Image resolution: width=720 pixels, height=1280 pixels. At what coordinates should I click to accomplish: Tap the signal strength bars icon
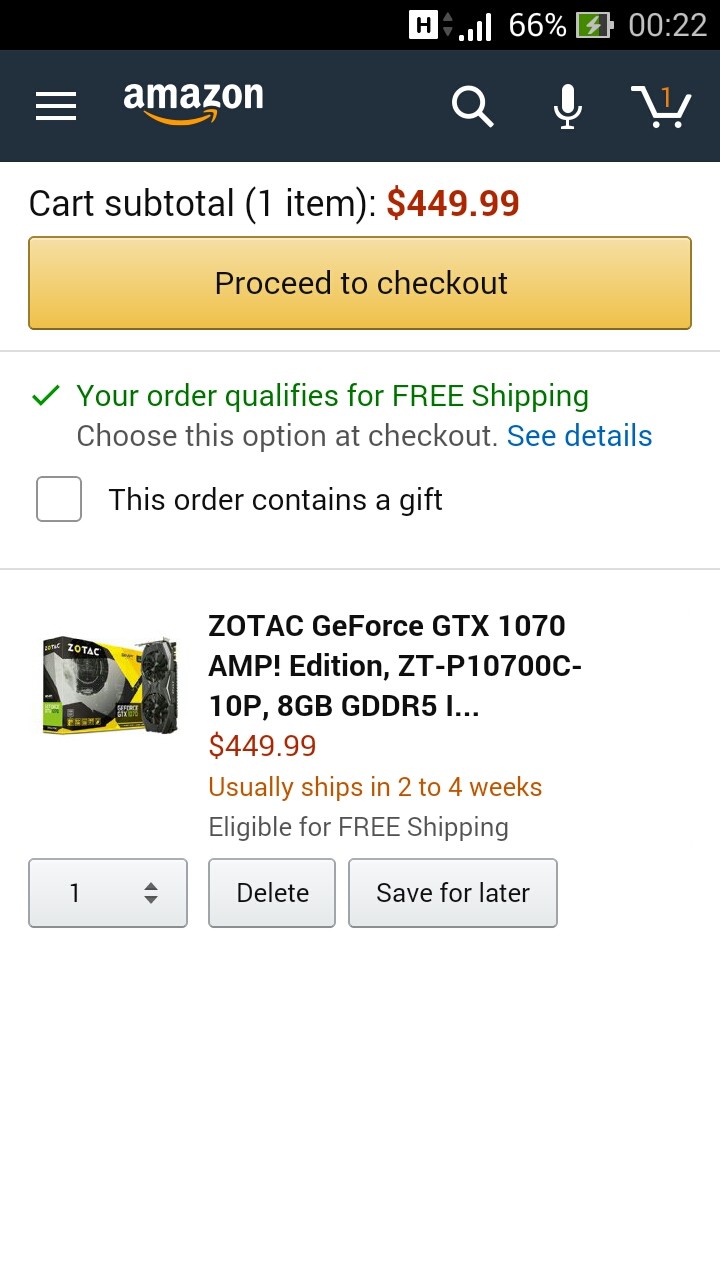point(476,26)
